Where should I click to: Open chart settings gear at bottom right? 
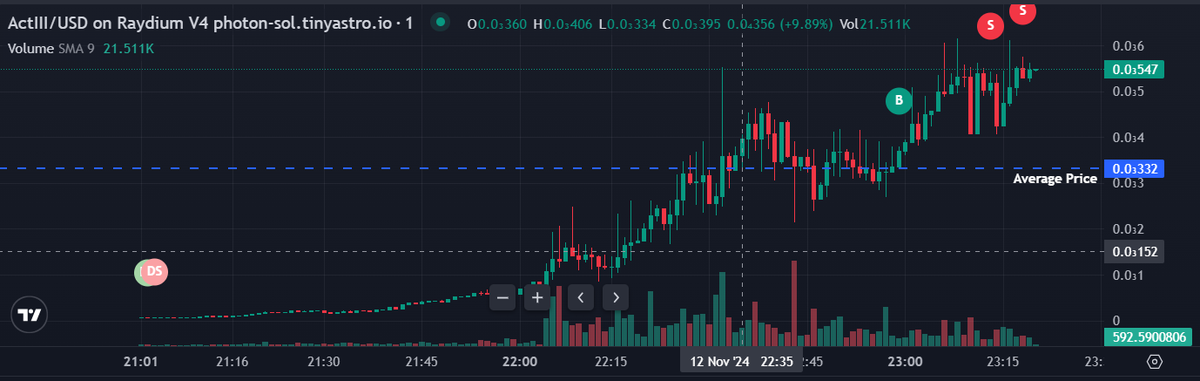click(1155, 362)
